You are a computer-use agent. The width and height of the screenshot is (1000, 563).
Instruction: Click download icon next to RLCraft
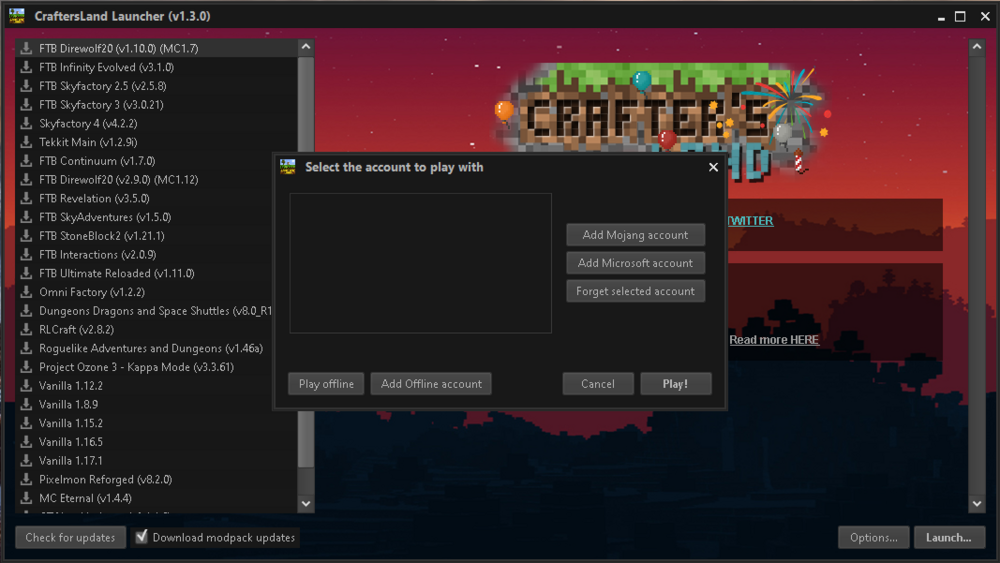coord(27,329)
